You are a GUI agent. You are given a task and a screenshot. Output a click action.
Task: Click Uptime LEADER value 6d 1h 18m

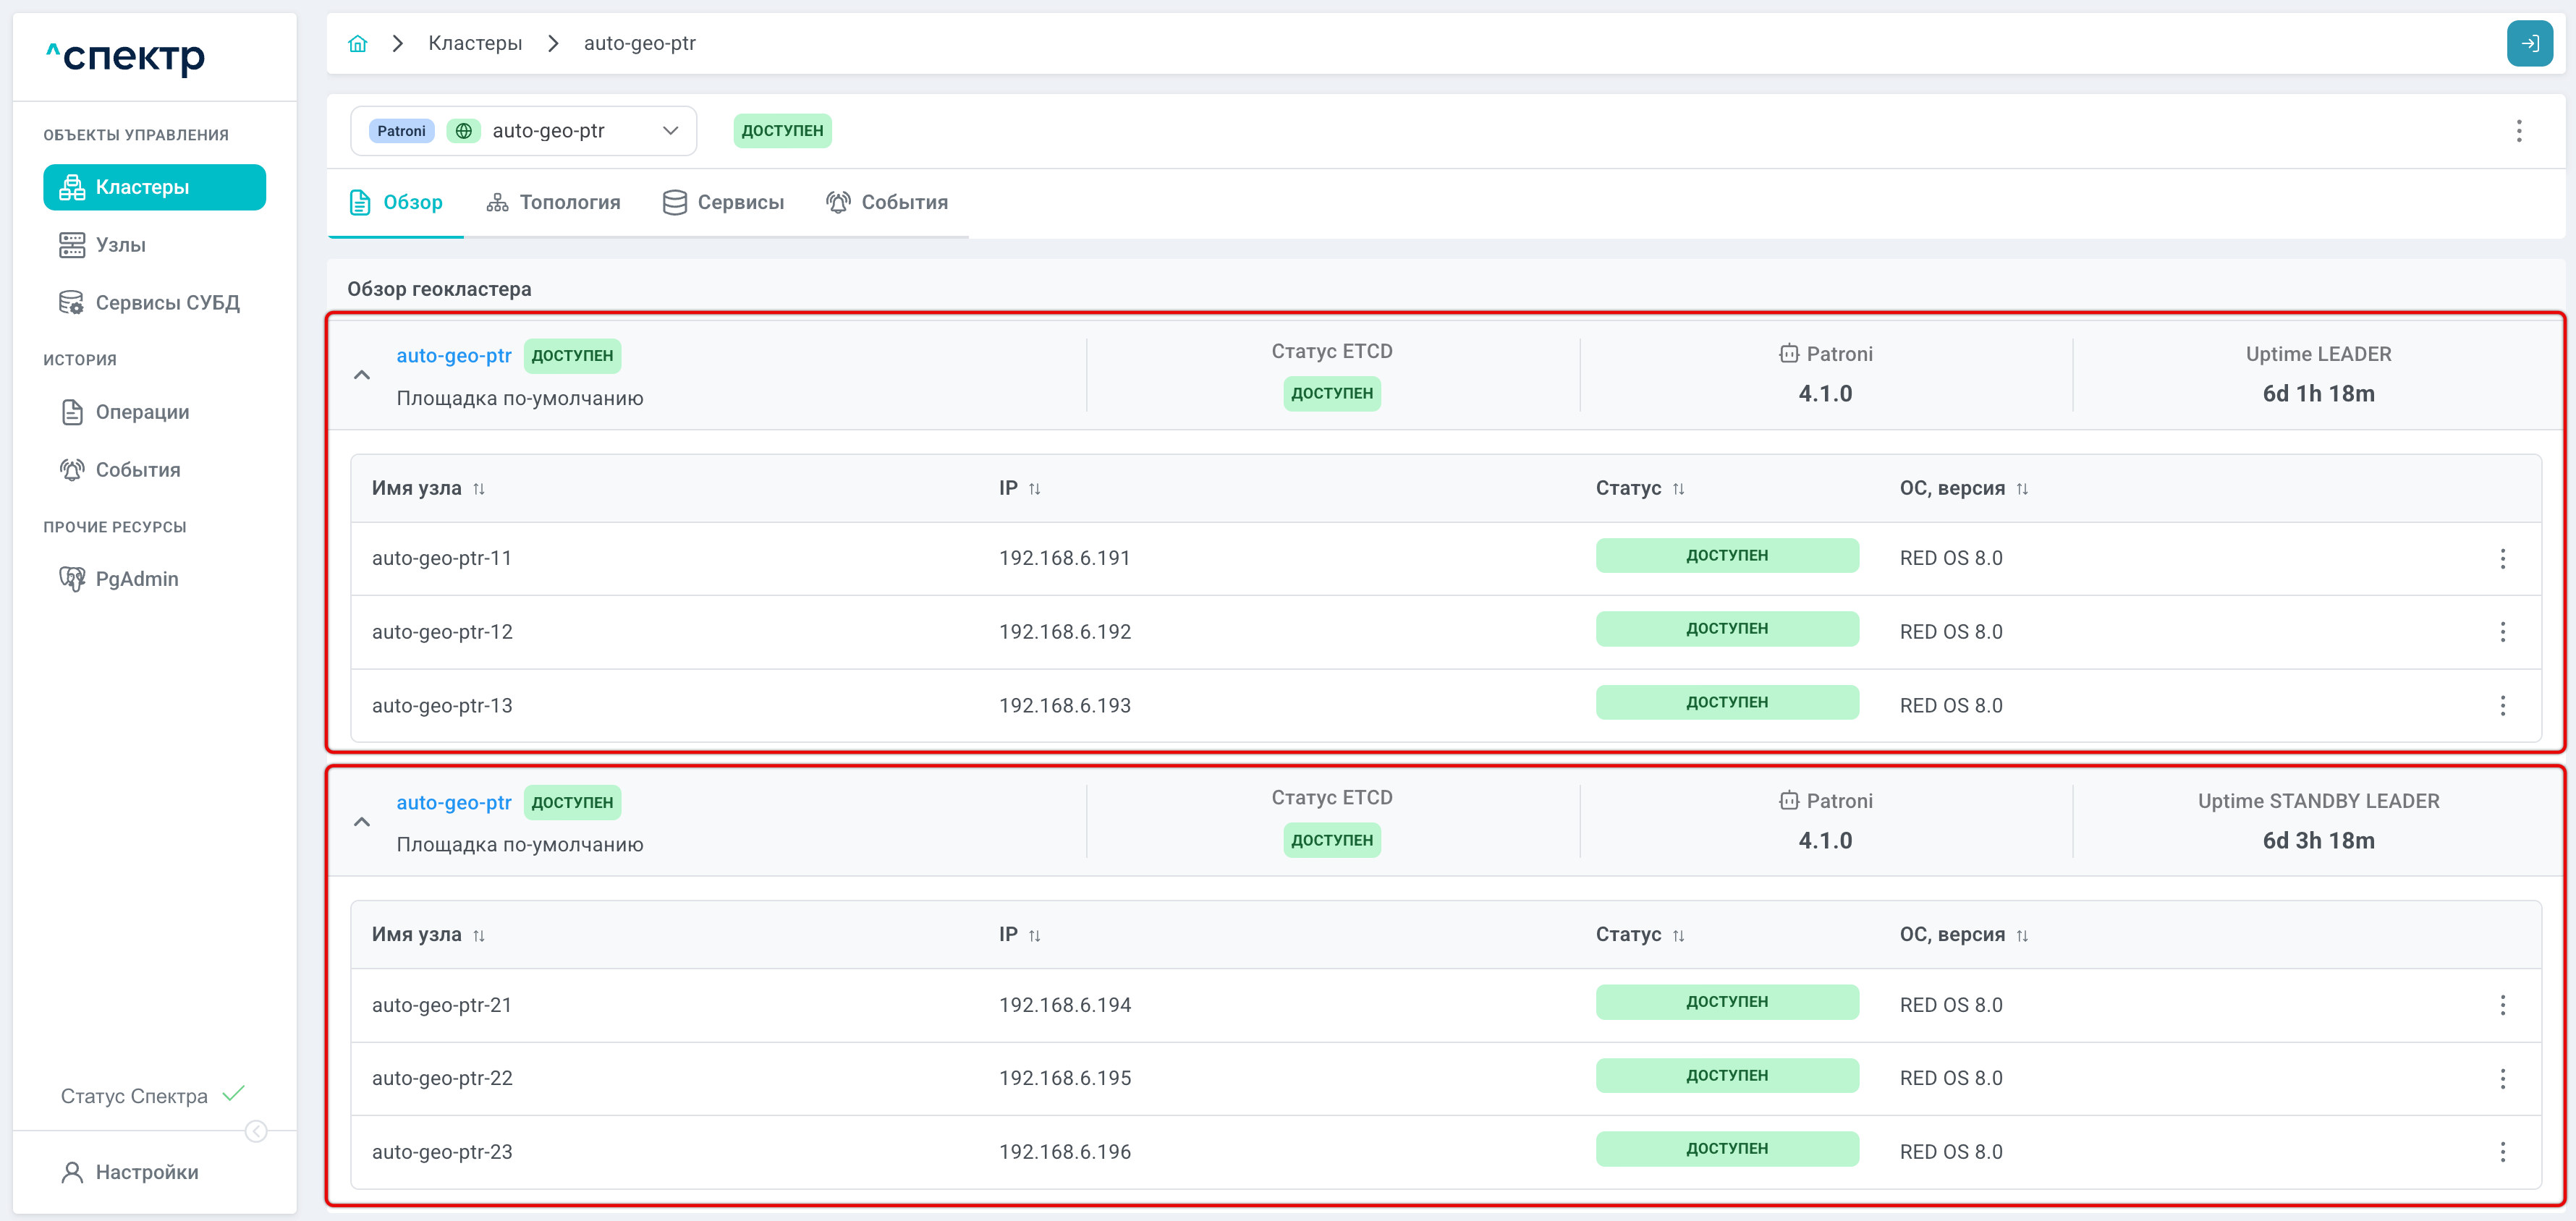2318,394
